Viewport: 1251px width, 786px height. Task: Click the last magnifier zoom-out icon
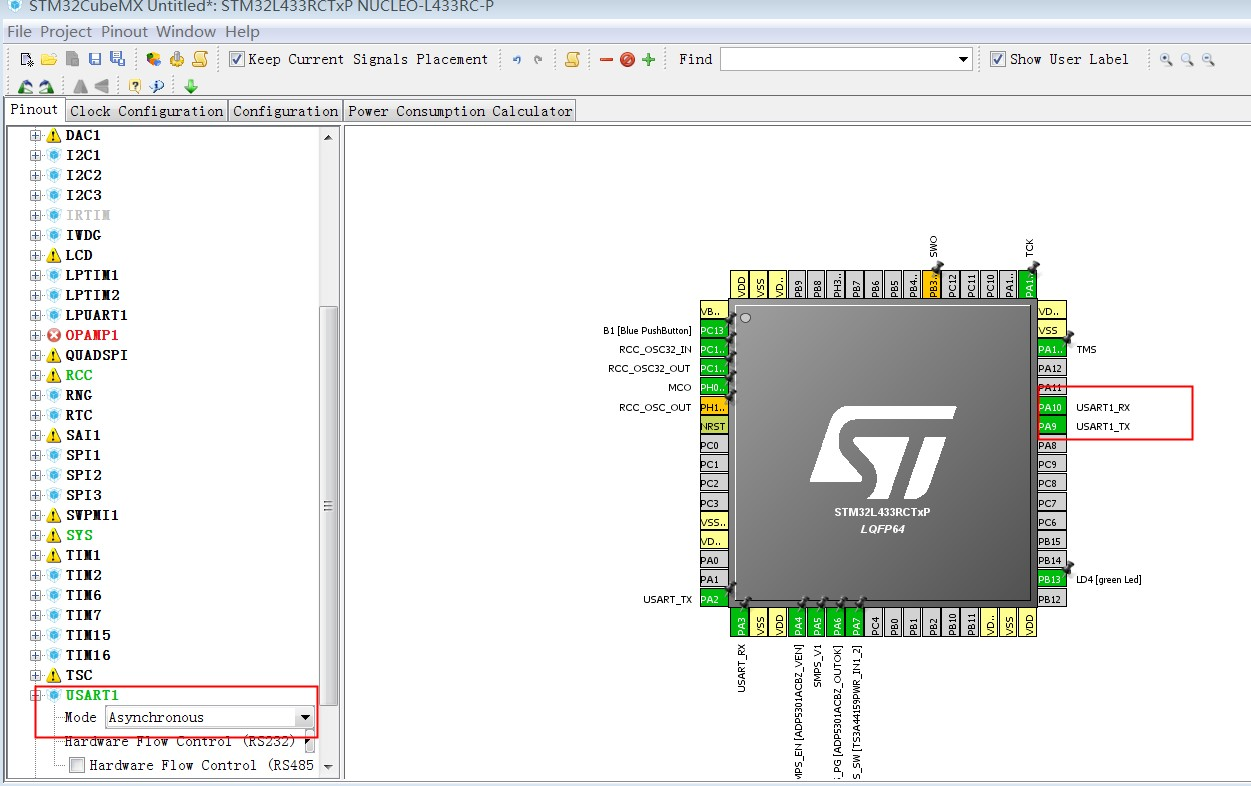pyautogui.click(x=1208, y=60)
